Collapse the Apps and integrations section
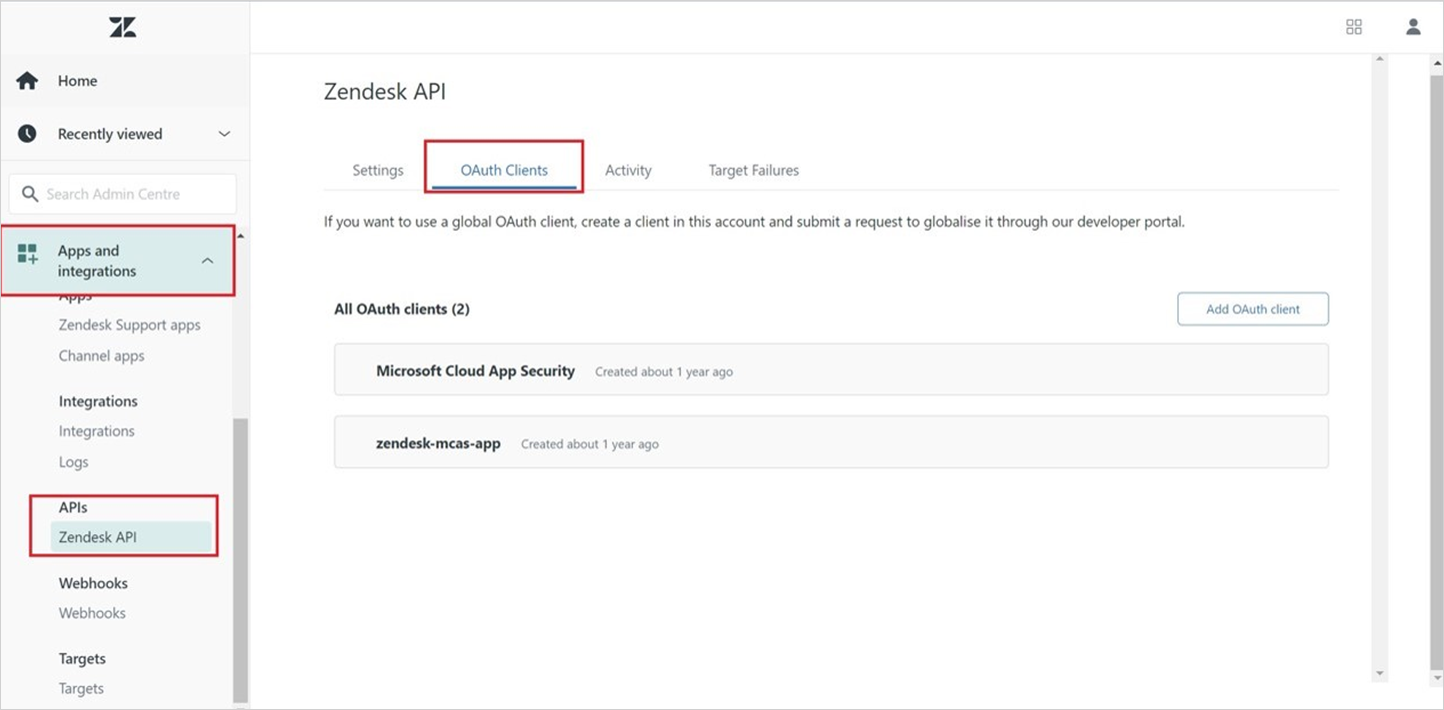 click(207, 260)
